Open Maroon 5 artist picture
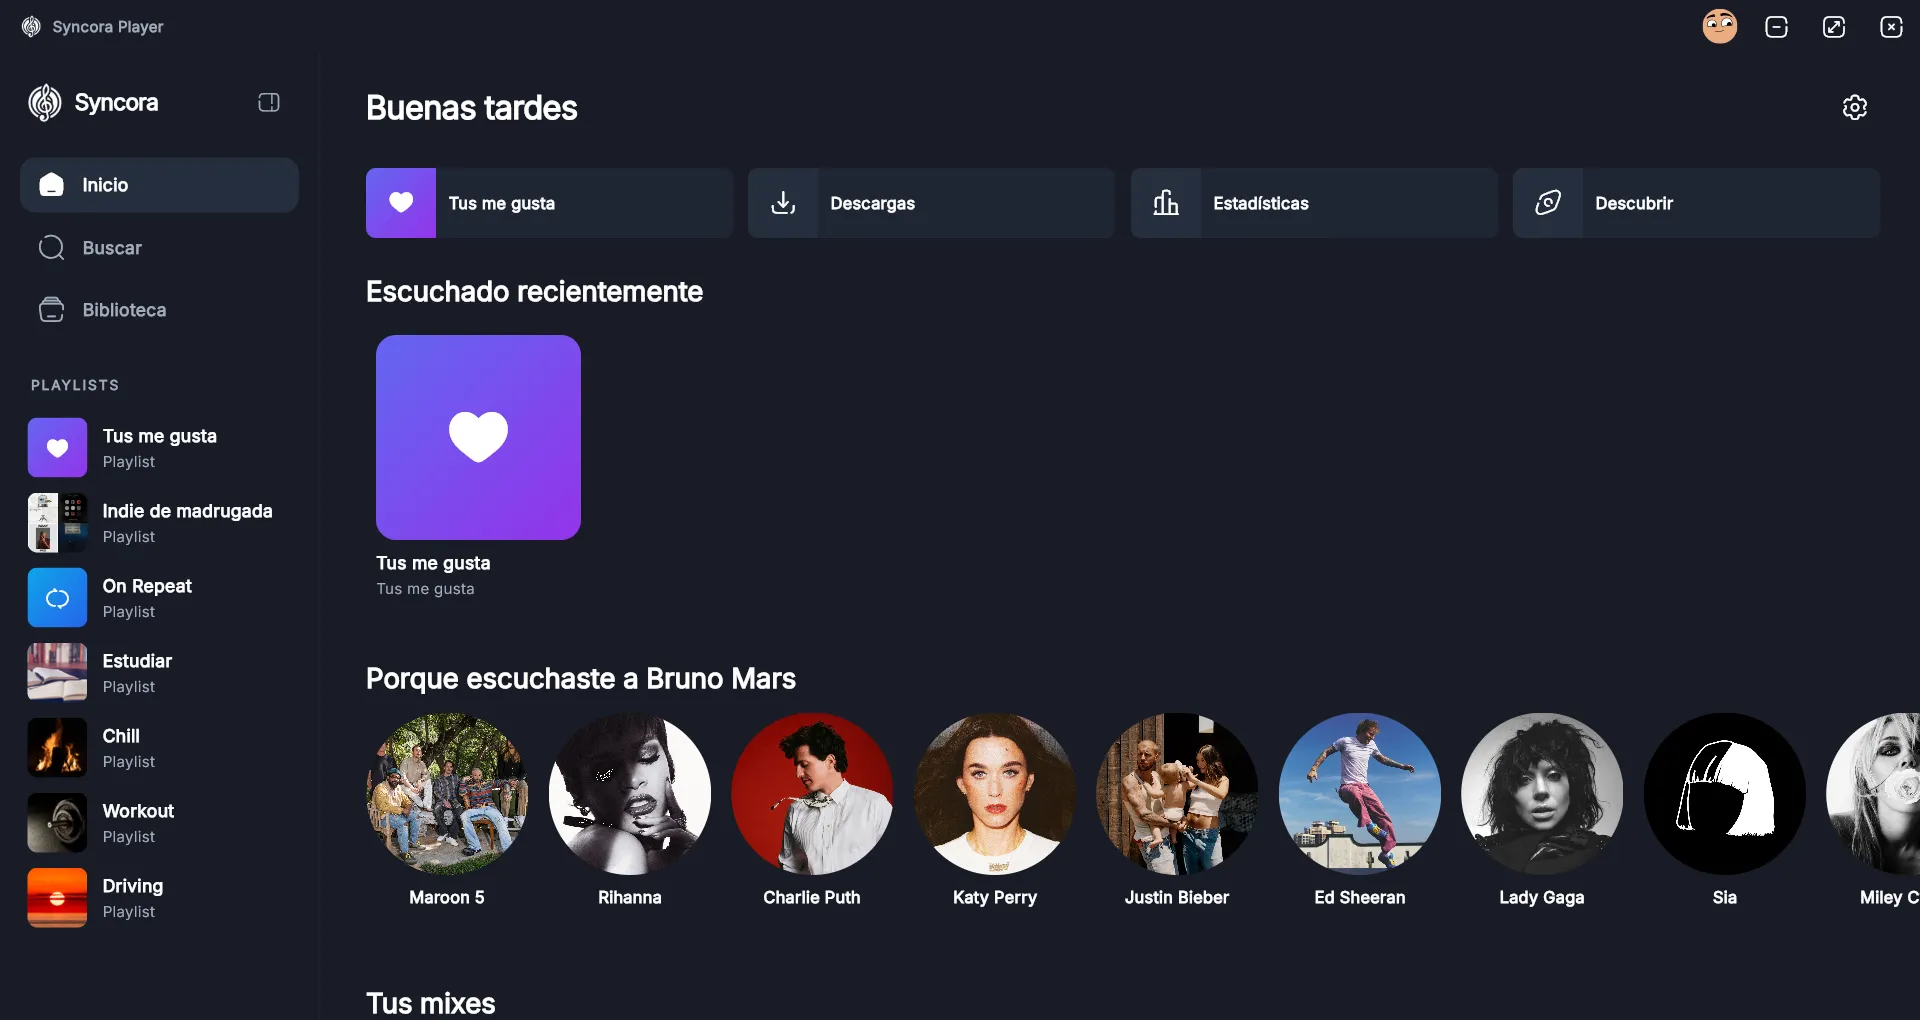This screenshot has height=1020, width=1920. (x=447, y=794)
